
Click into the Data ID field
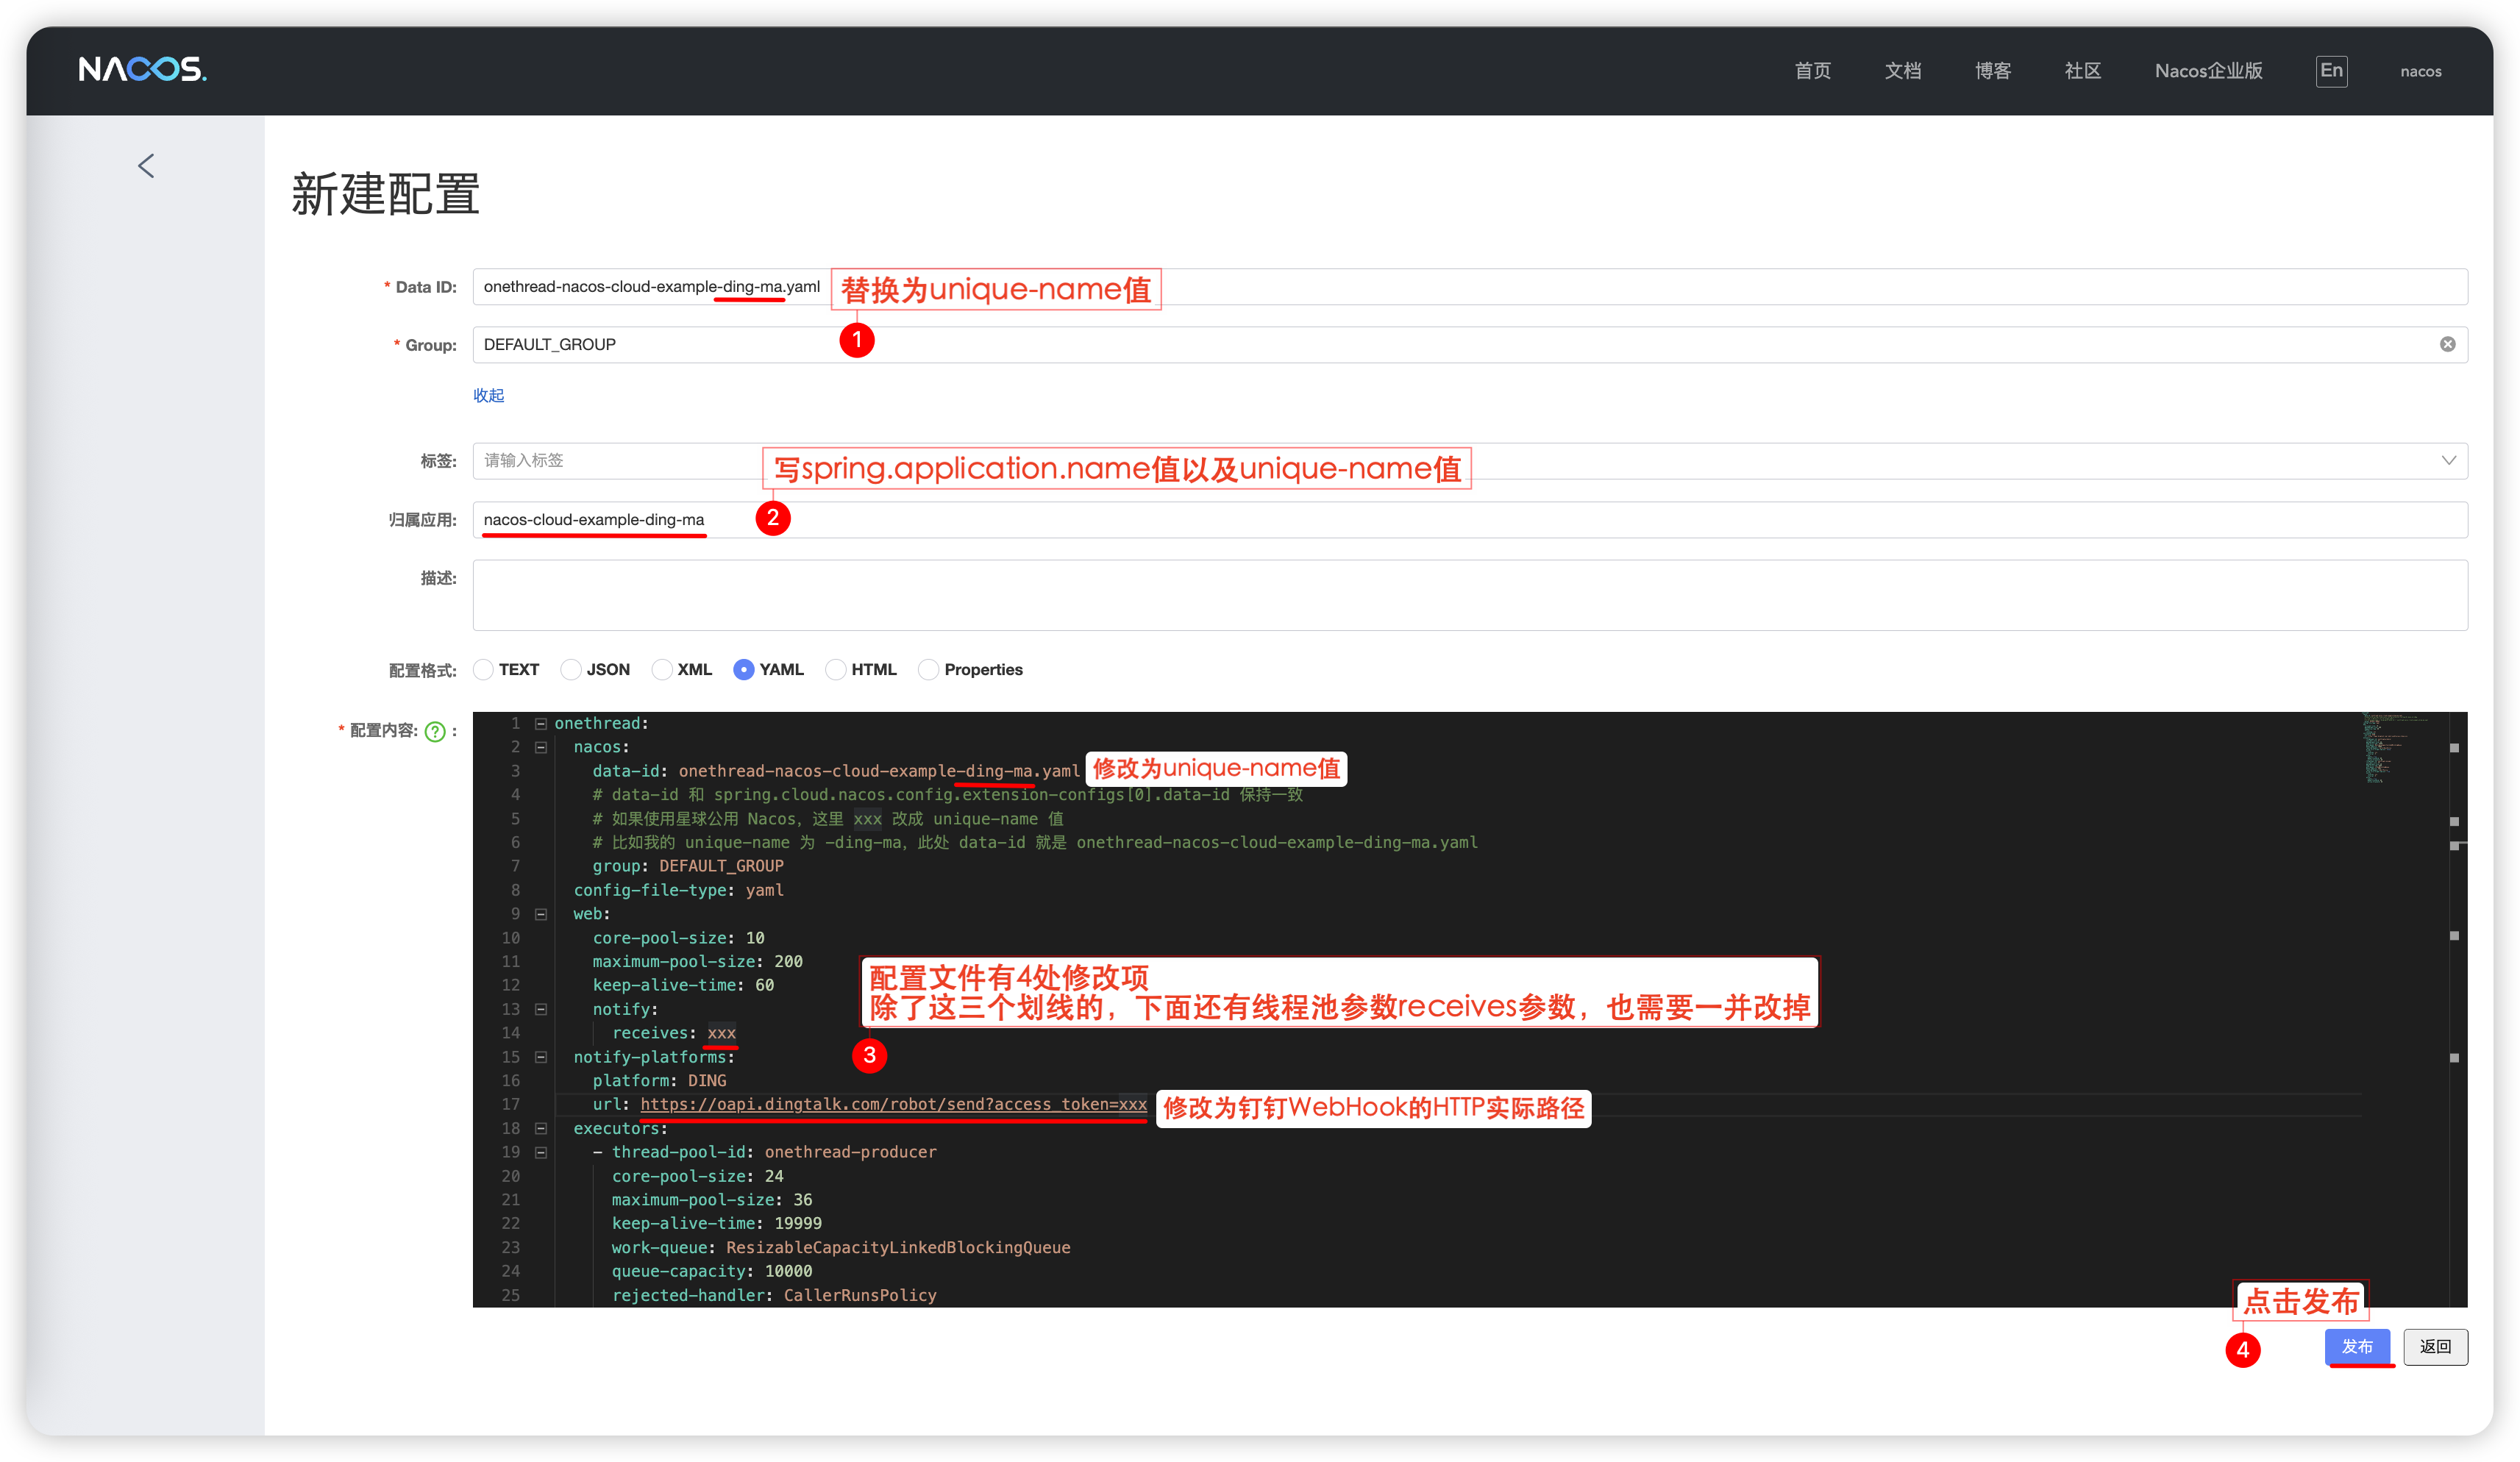point(1470,287)
